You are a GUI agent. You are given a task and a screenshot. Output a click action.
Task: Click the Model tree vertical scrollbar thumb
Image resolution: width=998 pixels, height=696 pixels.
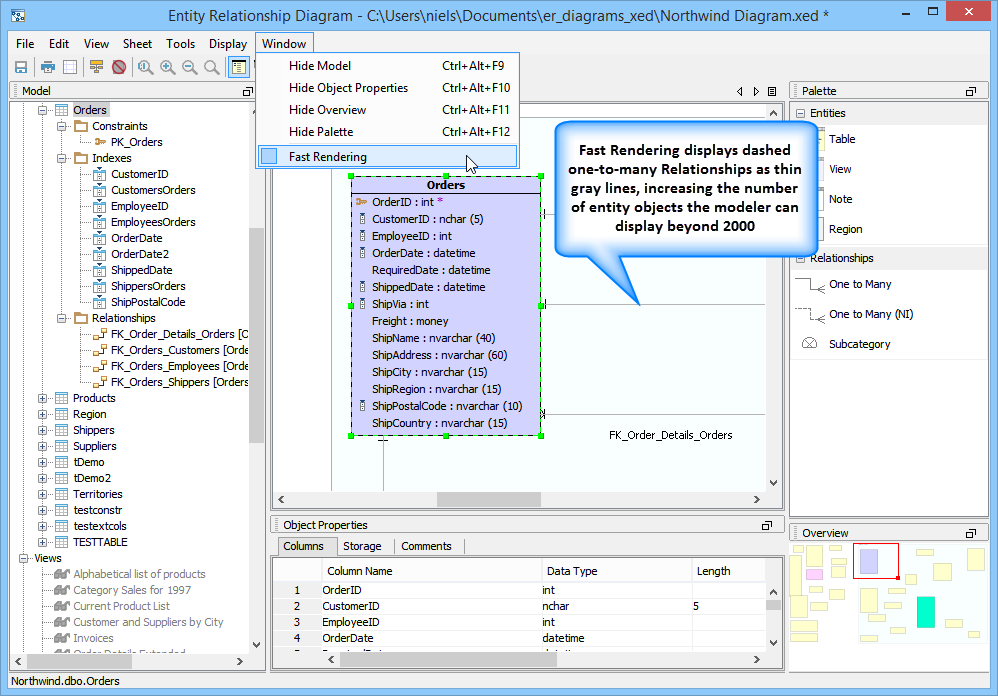(256, 335)
